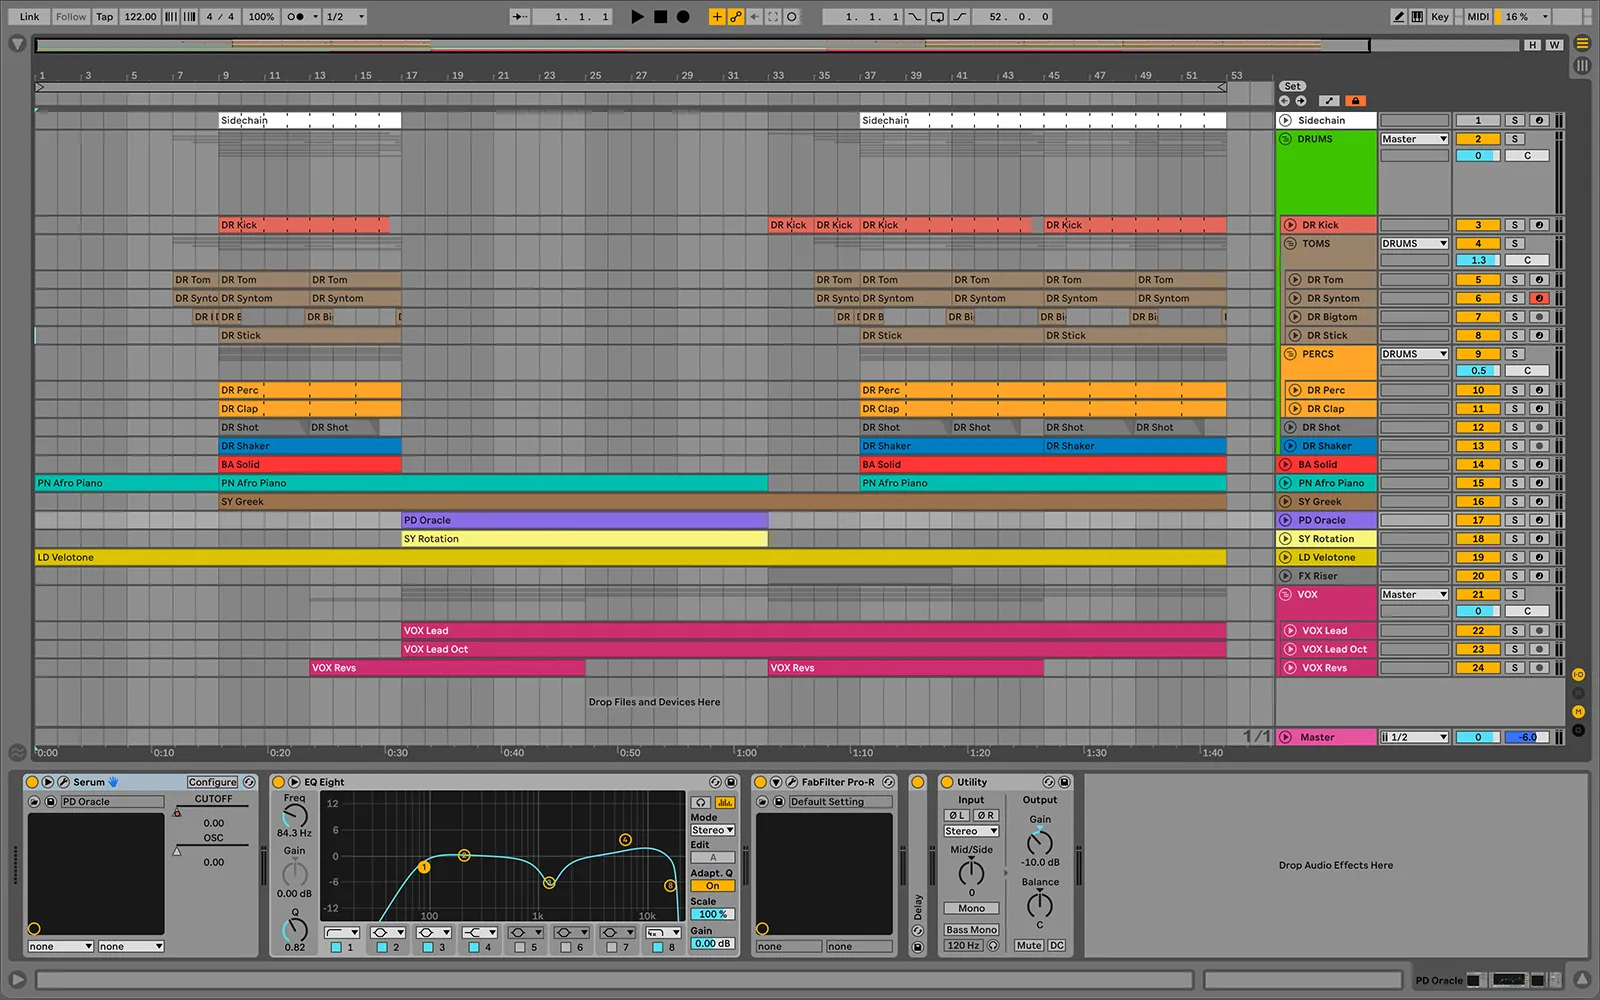Select the PD Oracle clip in arrangement

(585, 520)
